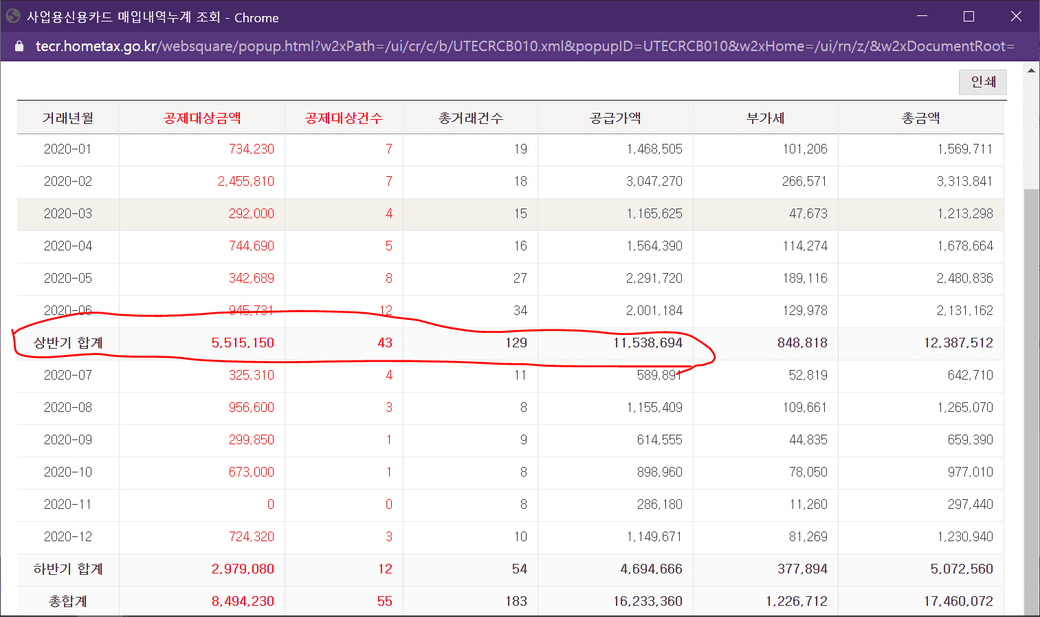Click the 상반기 합계 row label
Viewport: 1040px width, 617px height.
click(x=68, y=343)
